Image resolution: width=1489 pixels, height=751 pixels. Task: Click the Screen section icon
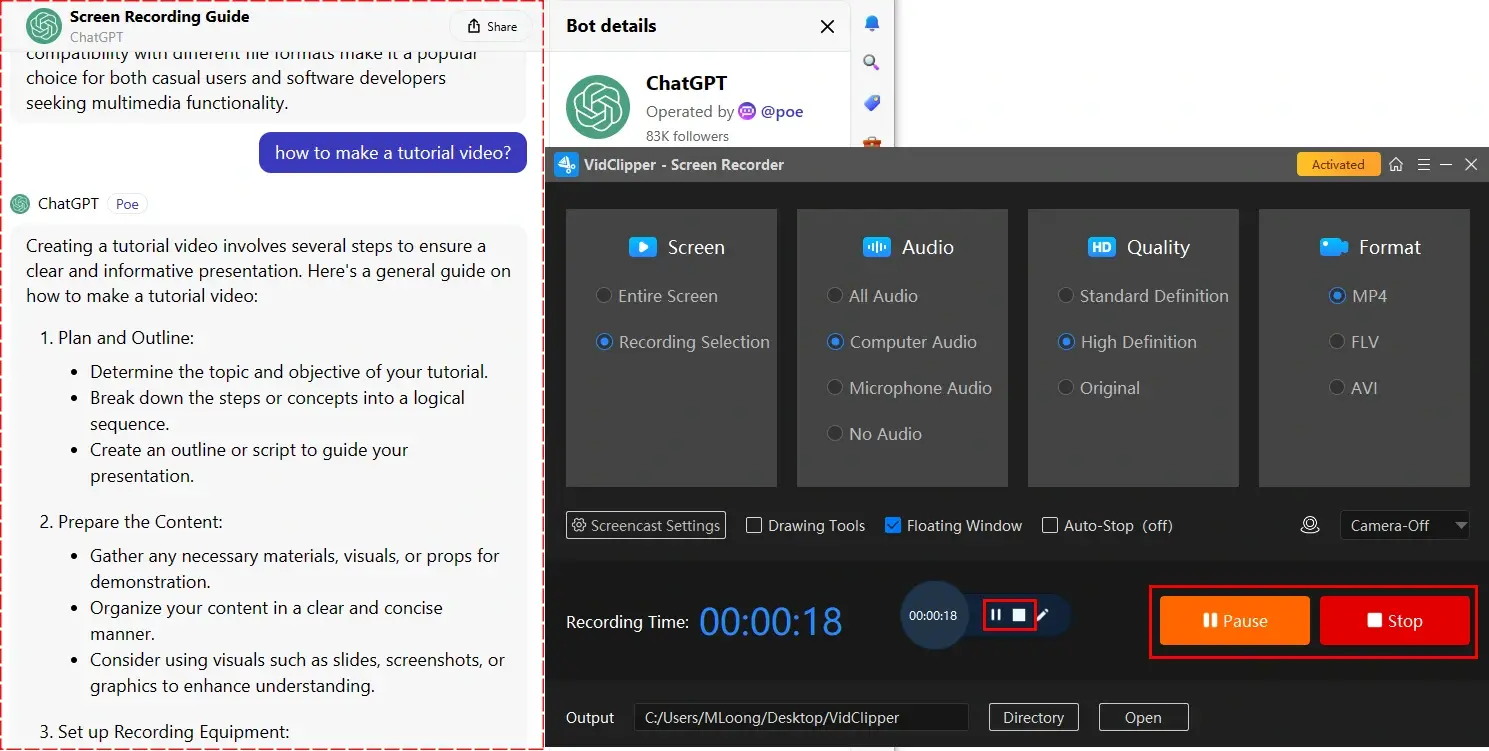[642, 247]
